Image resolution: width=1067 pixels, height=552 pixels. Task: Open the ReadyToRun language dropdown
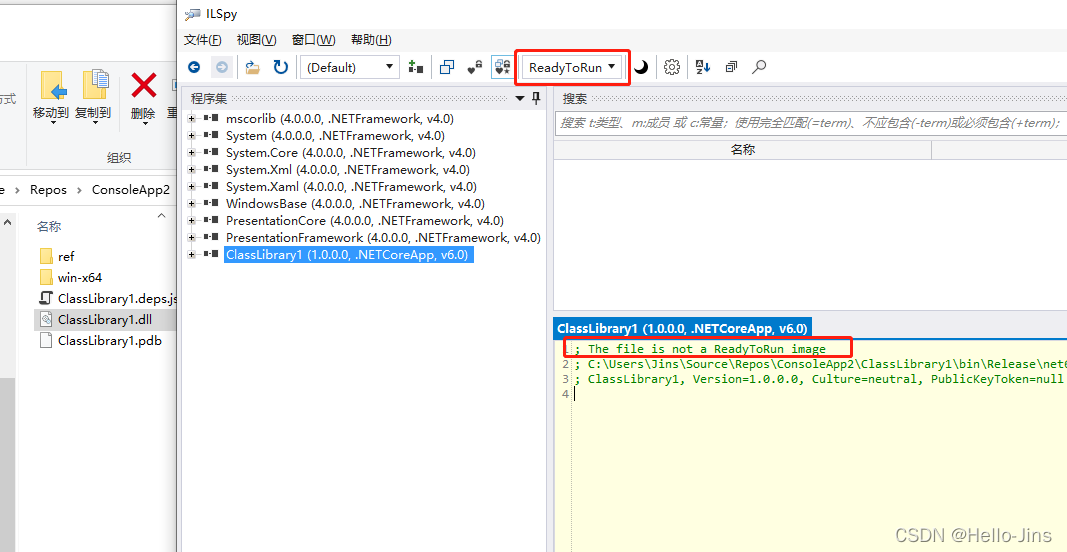(x=572, y=67)
